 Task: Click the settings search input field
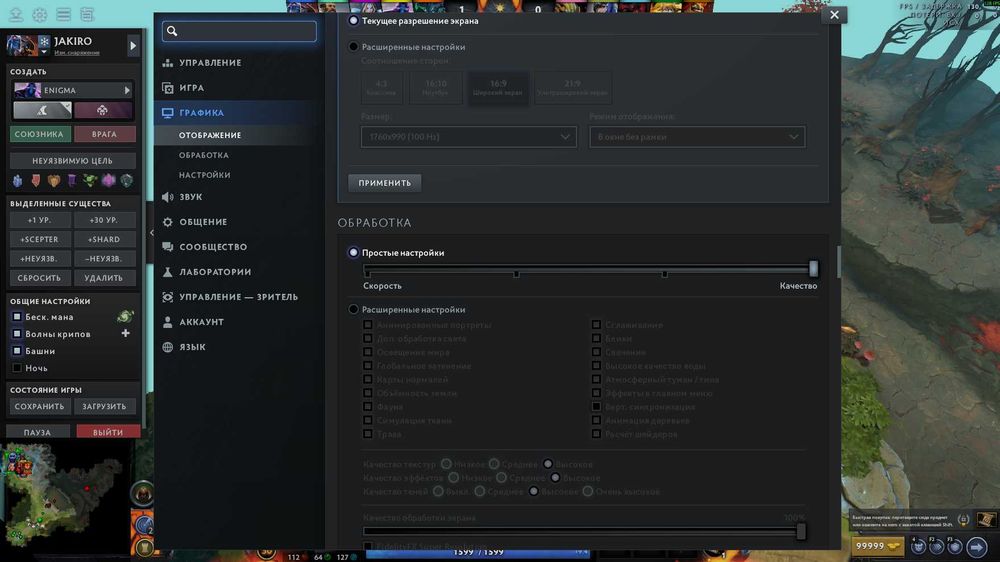click(x=239, y=31)
